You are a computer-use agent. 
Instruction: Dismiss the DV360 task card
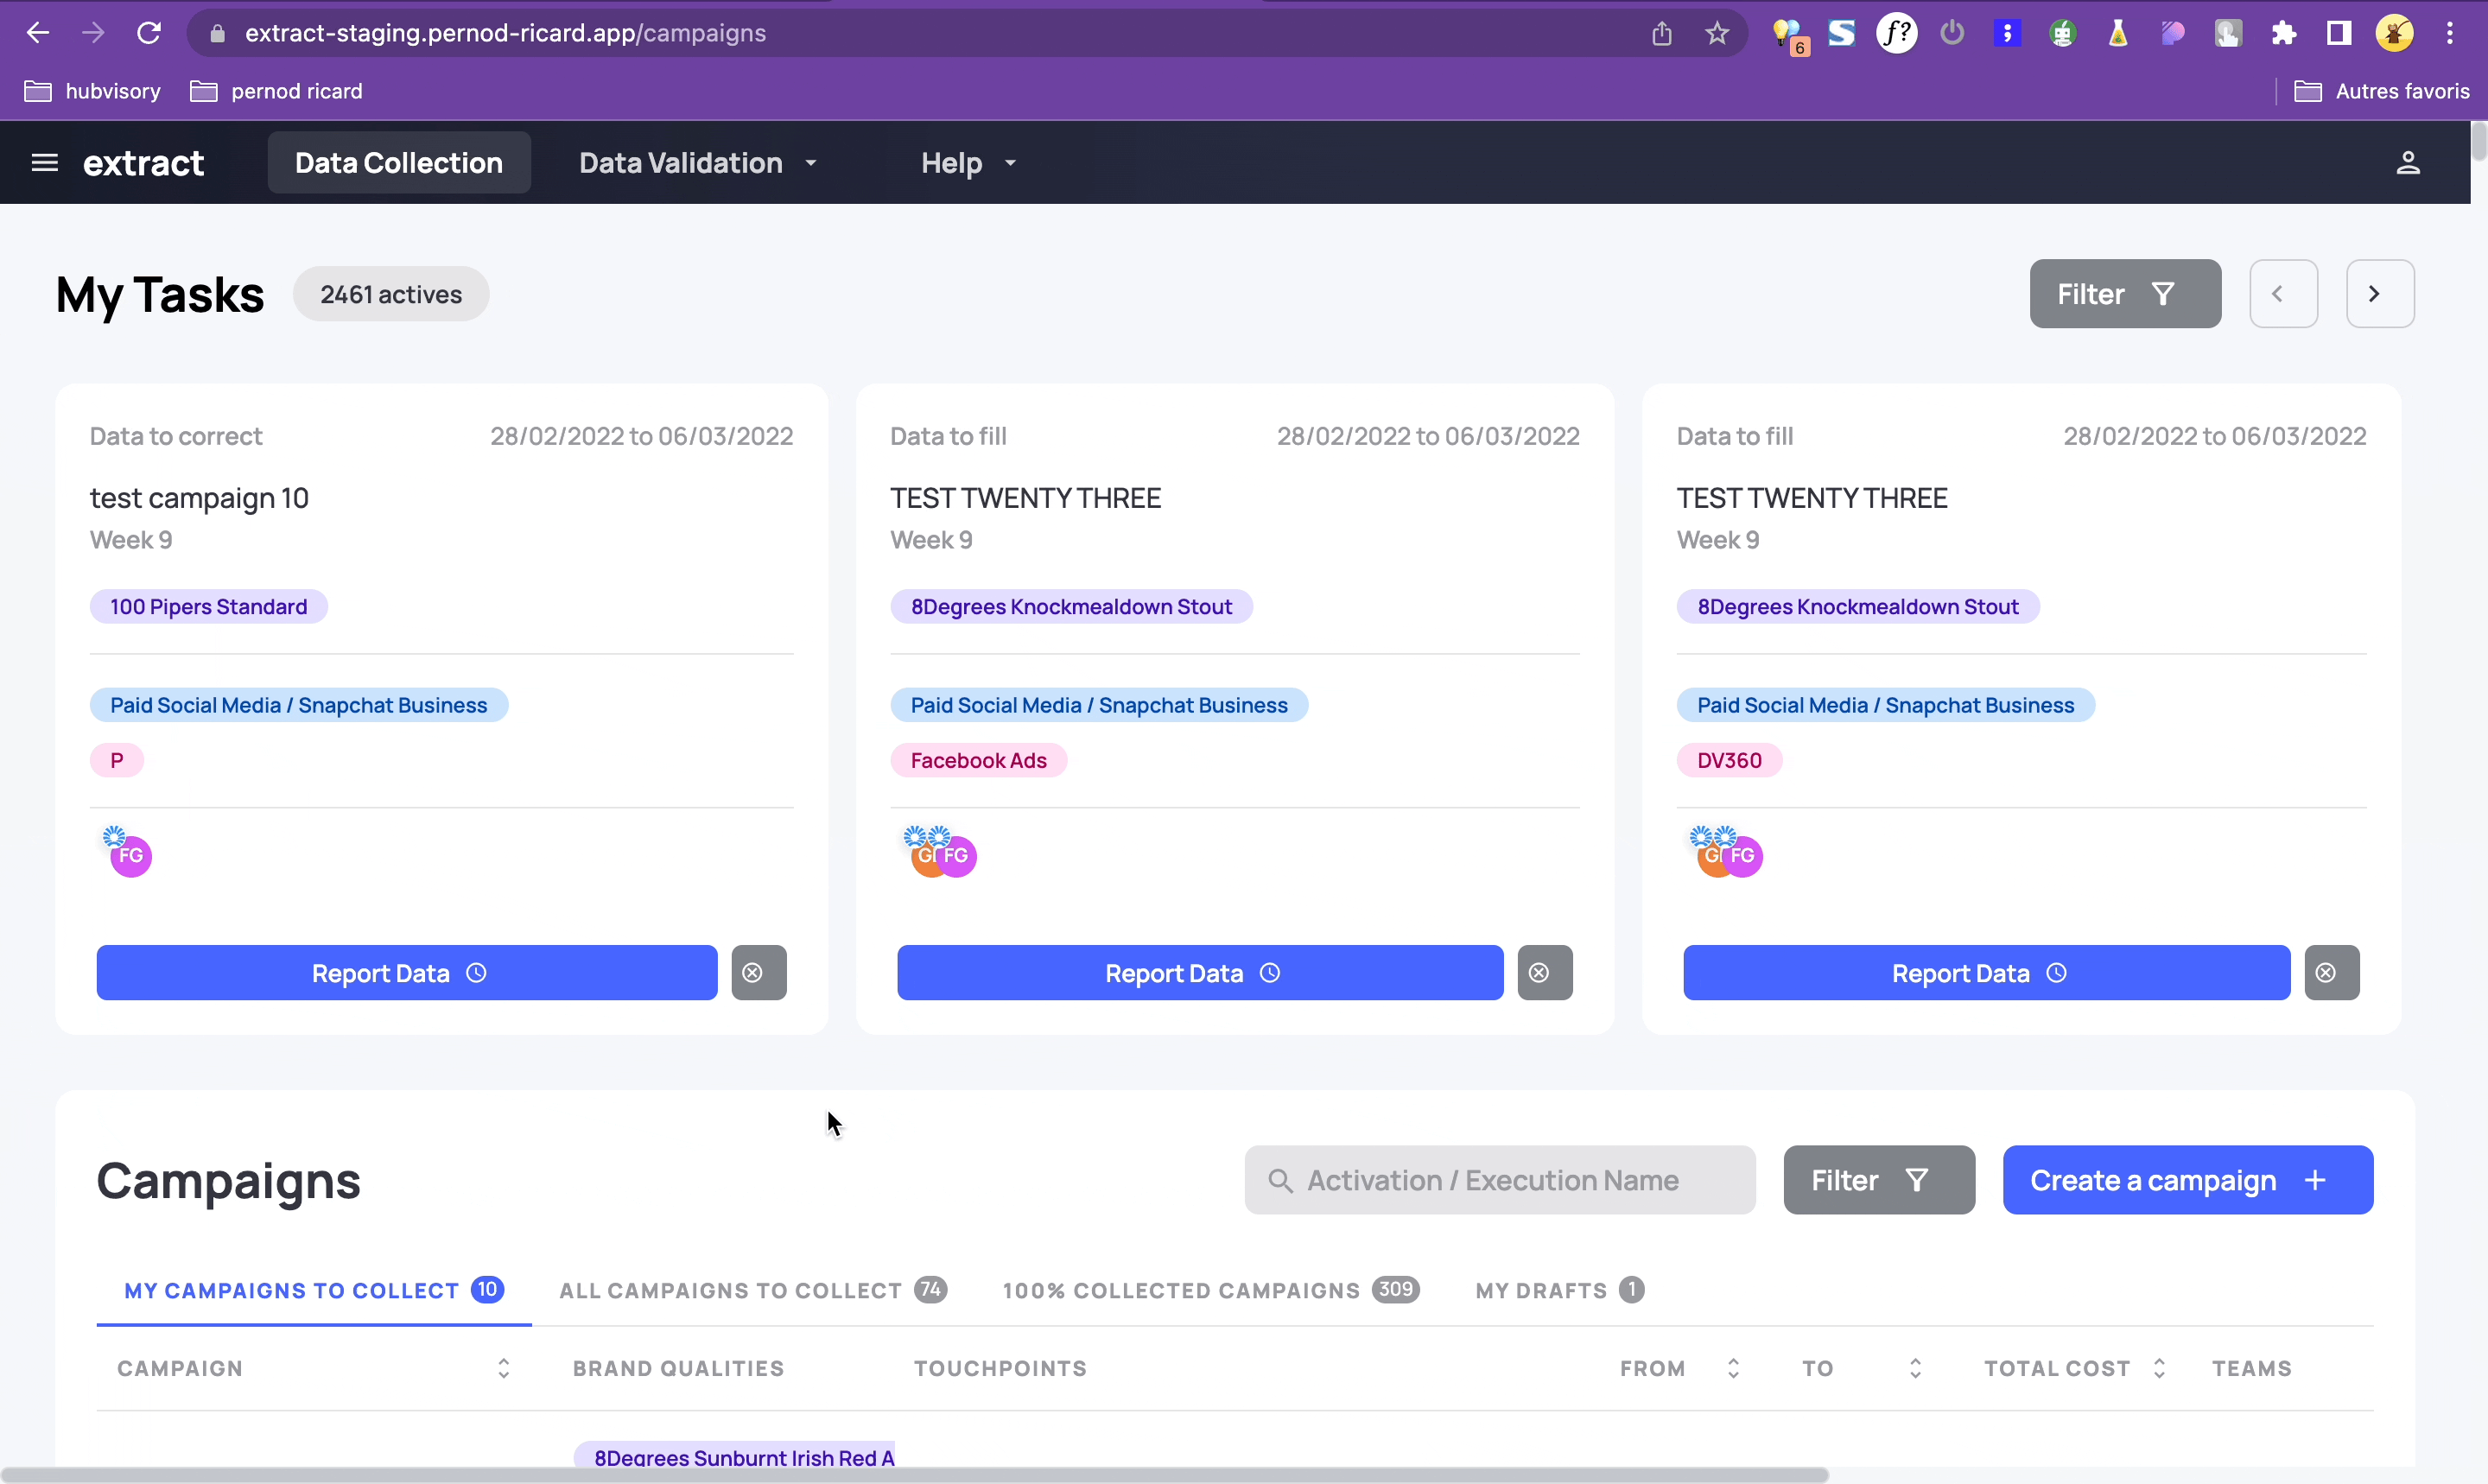(x=2331, y=973)
